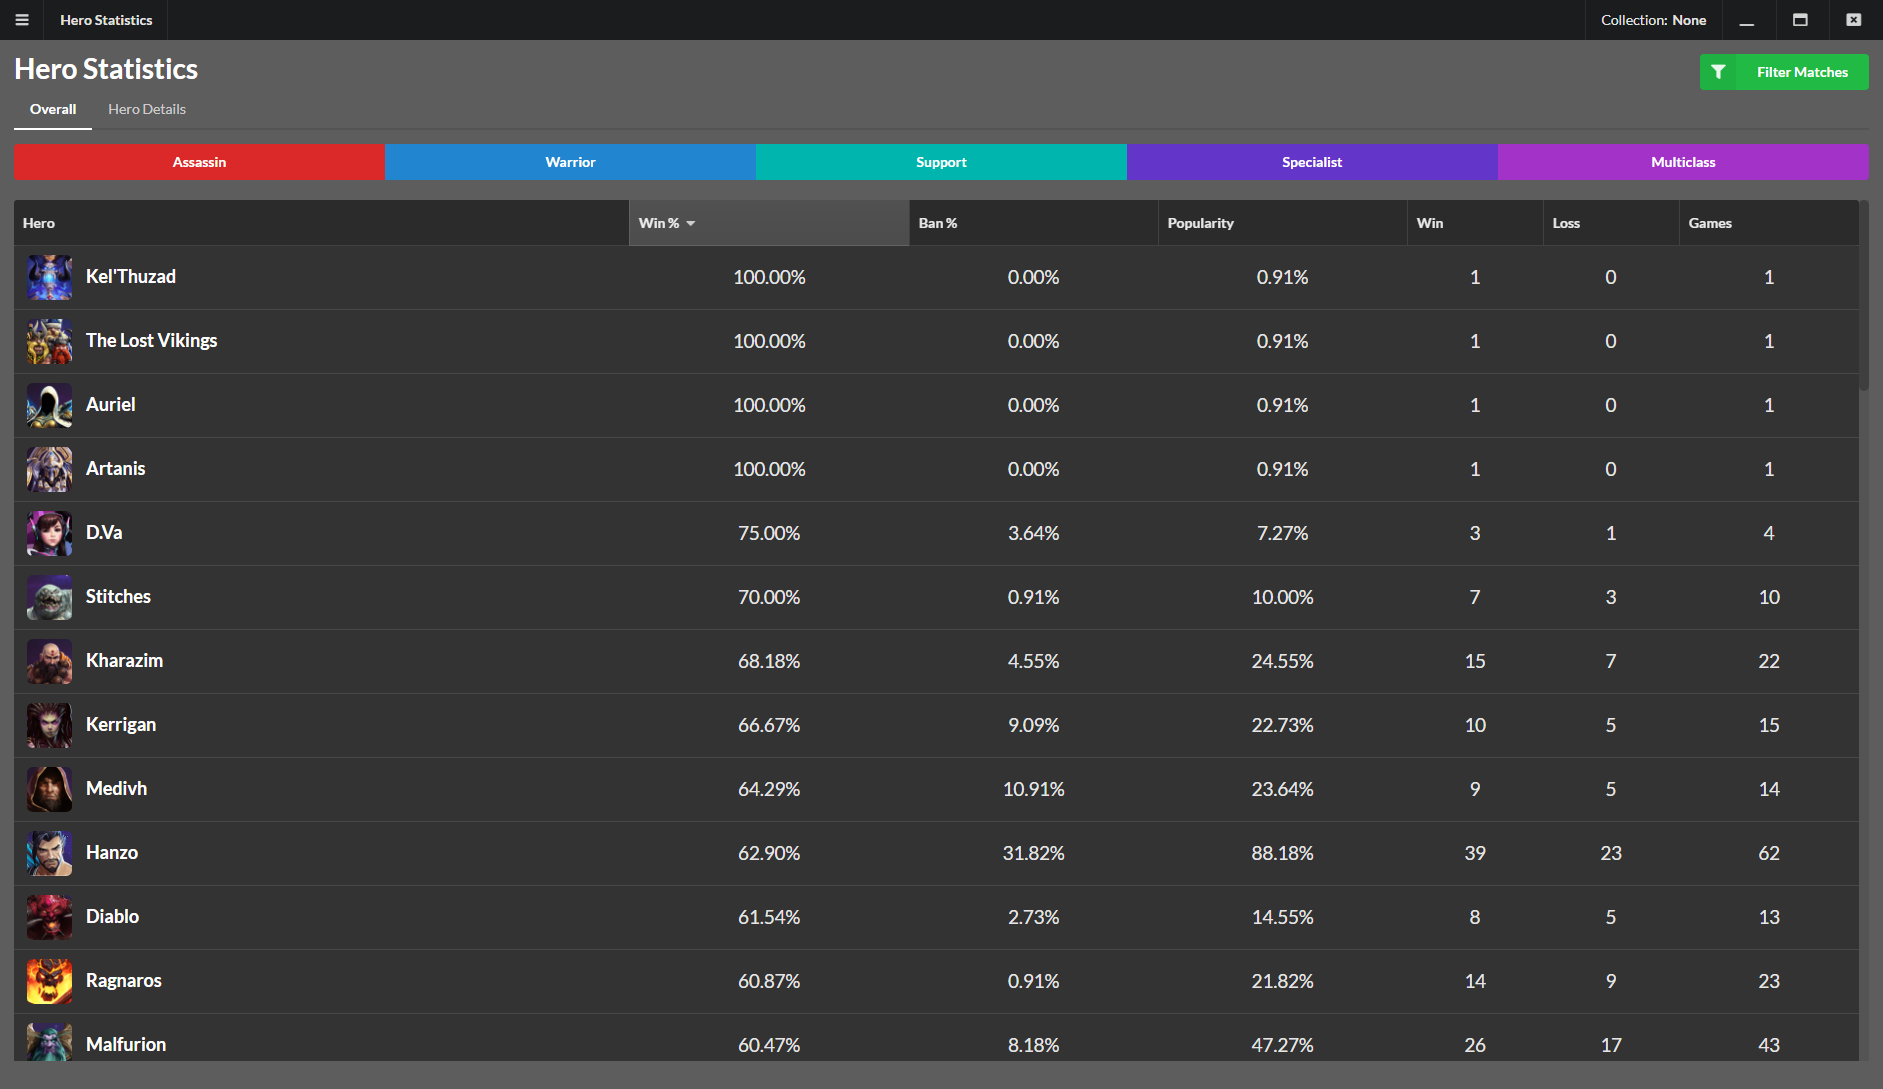Viewport: 1883px width, 1089px height.
Task: Click the D.Va hero portrait
Action: coord(49,533)
